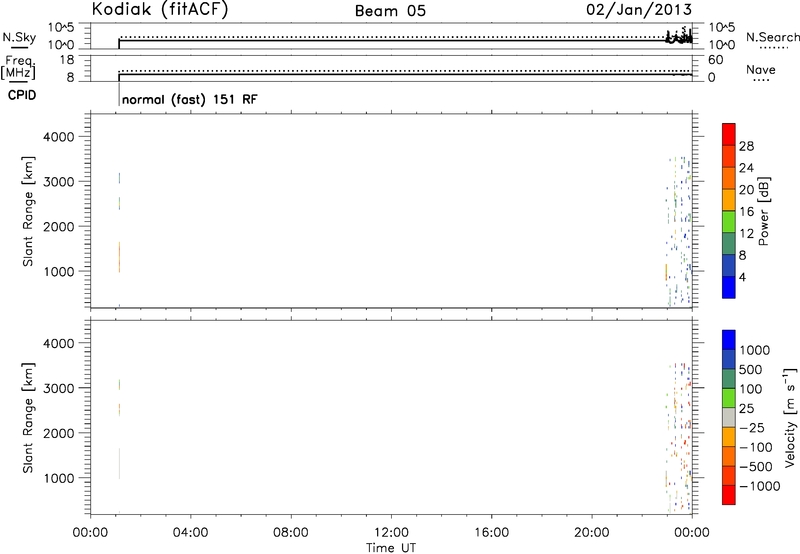Click the green echo near 3000 km in velocity panel

[119, 384]
